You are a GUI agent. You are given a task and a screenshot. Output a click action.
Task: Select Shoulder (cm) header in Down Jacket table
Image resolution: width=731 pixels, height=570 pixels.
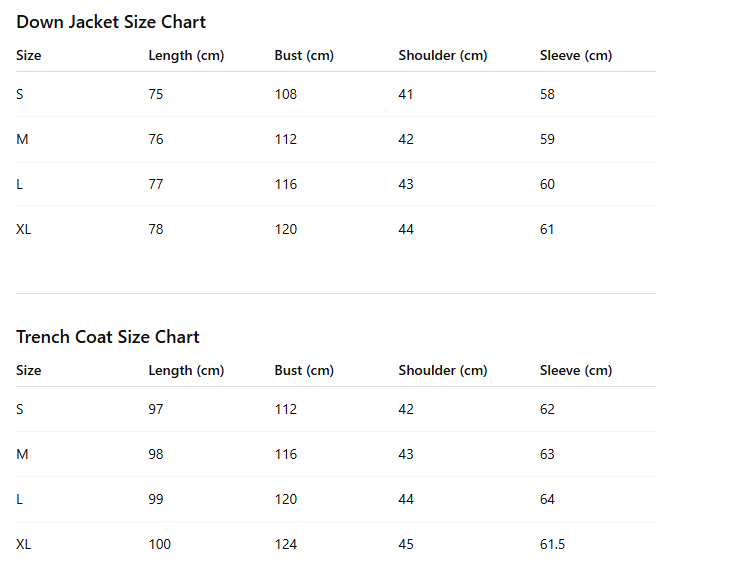[442, 55]
